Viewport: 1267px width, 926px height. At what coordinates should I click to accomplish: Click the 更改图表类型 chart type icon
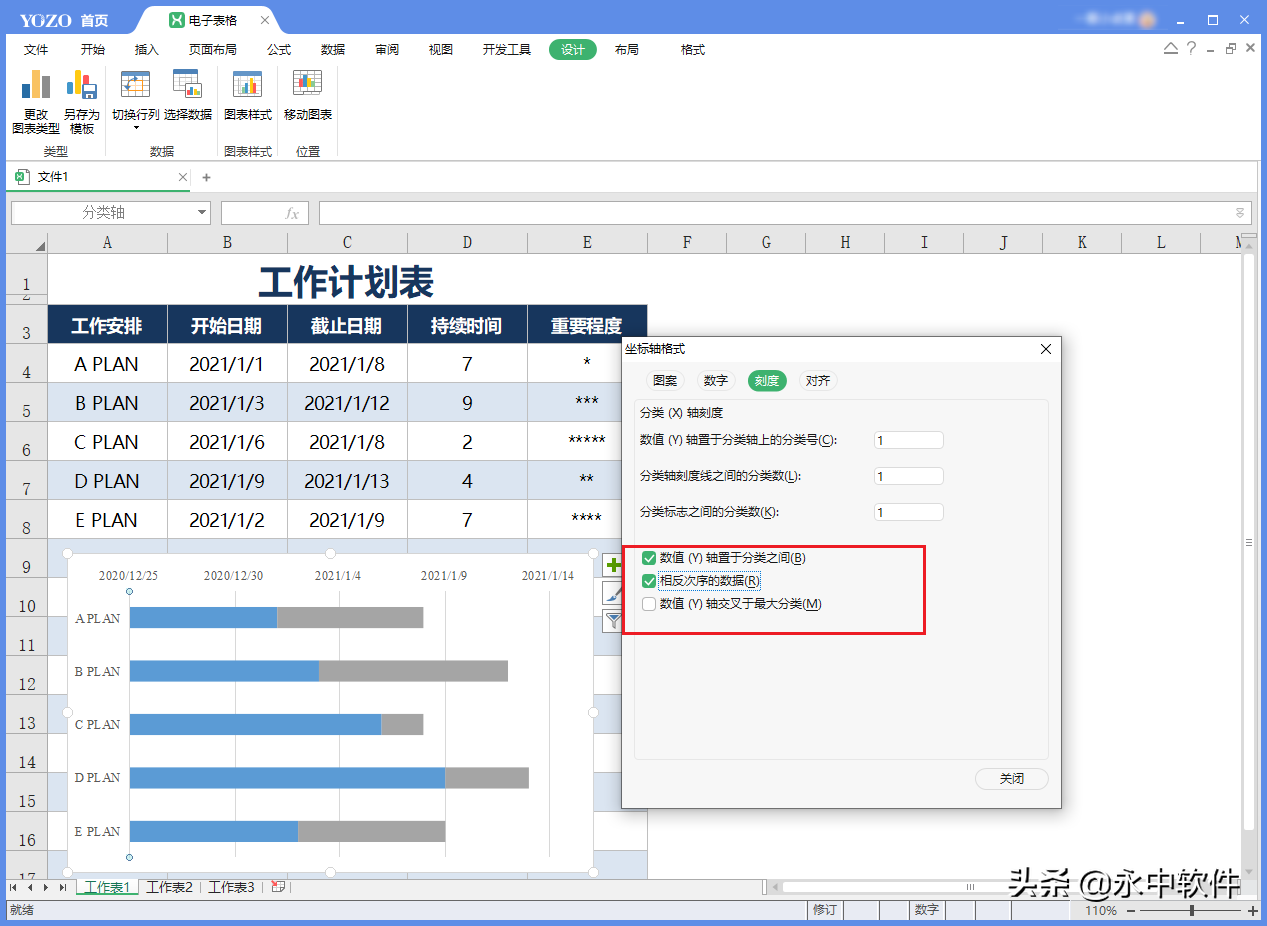tap(36, 85)
